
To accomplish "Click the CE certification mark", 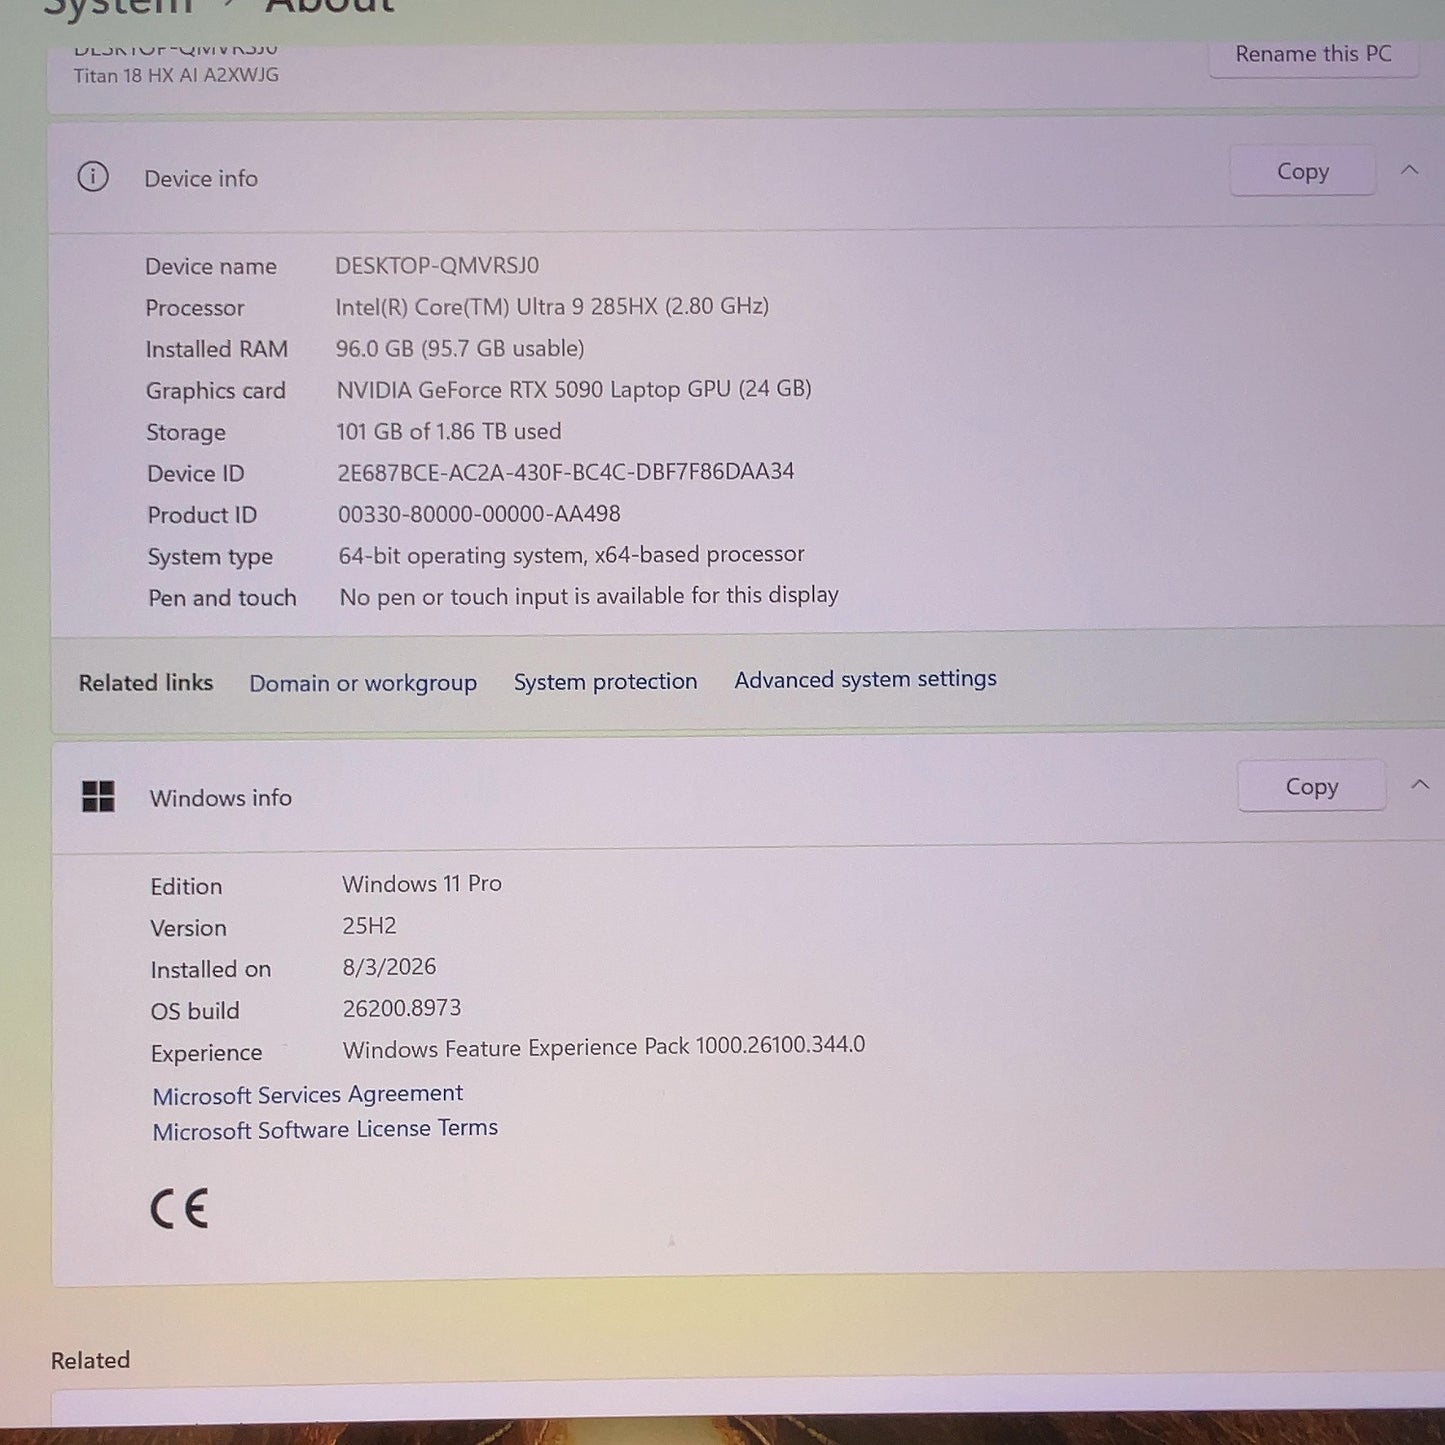I will tap(180, 1209).
